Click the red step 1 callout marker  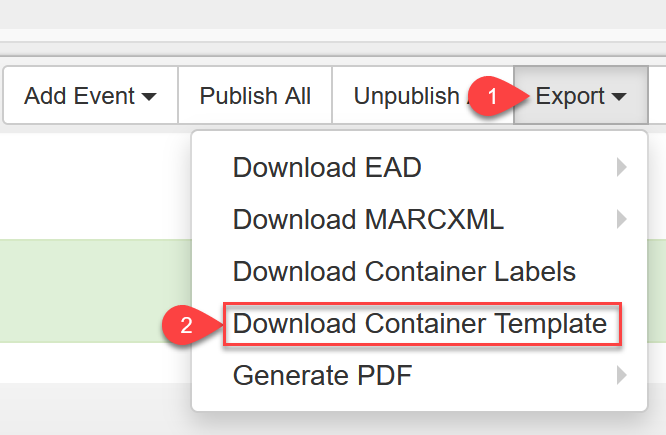491,97
